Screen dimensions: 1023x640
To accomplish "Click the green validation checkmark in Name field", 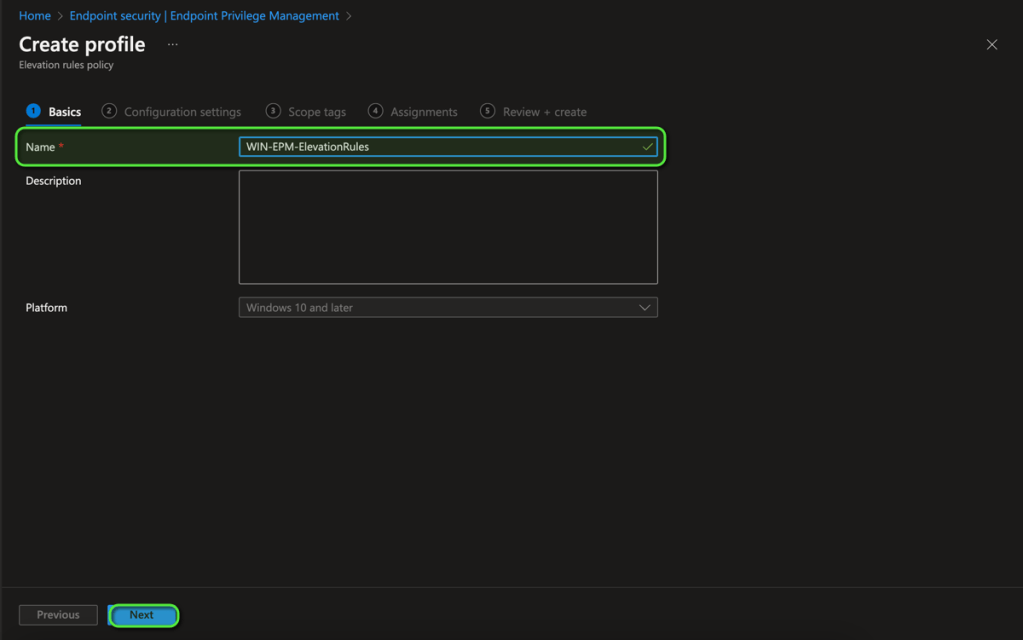I will [647, 147].
